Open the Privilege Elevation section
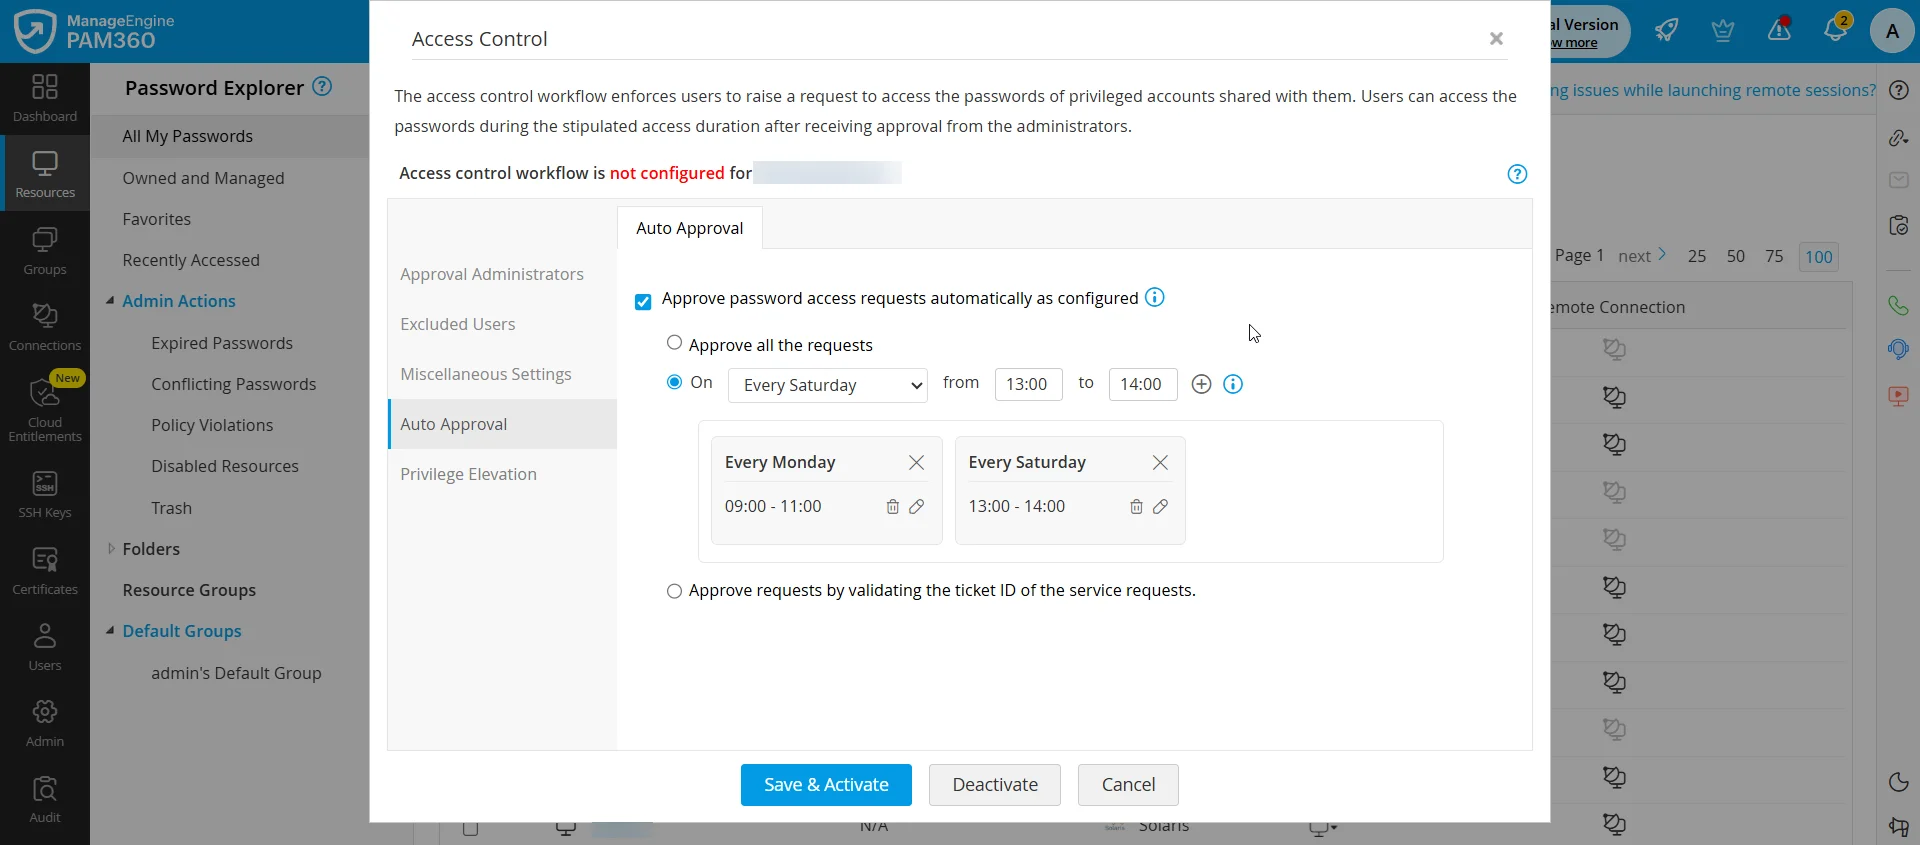1920x845 pixels. tap(468, 474)
